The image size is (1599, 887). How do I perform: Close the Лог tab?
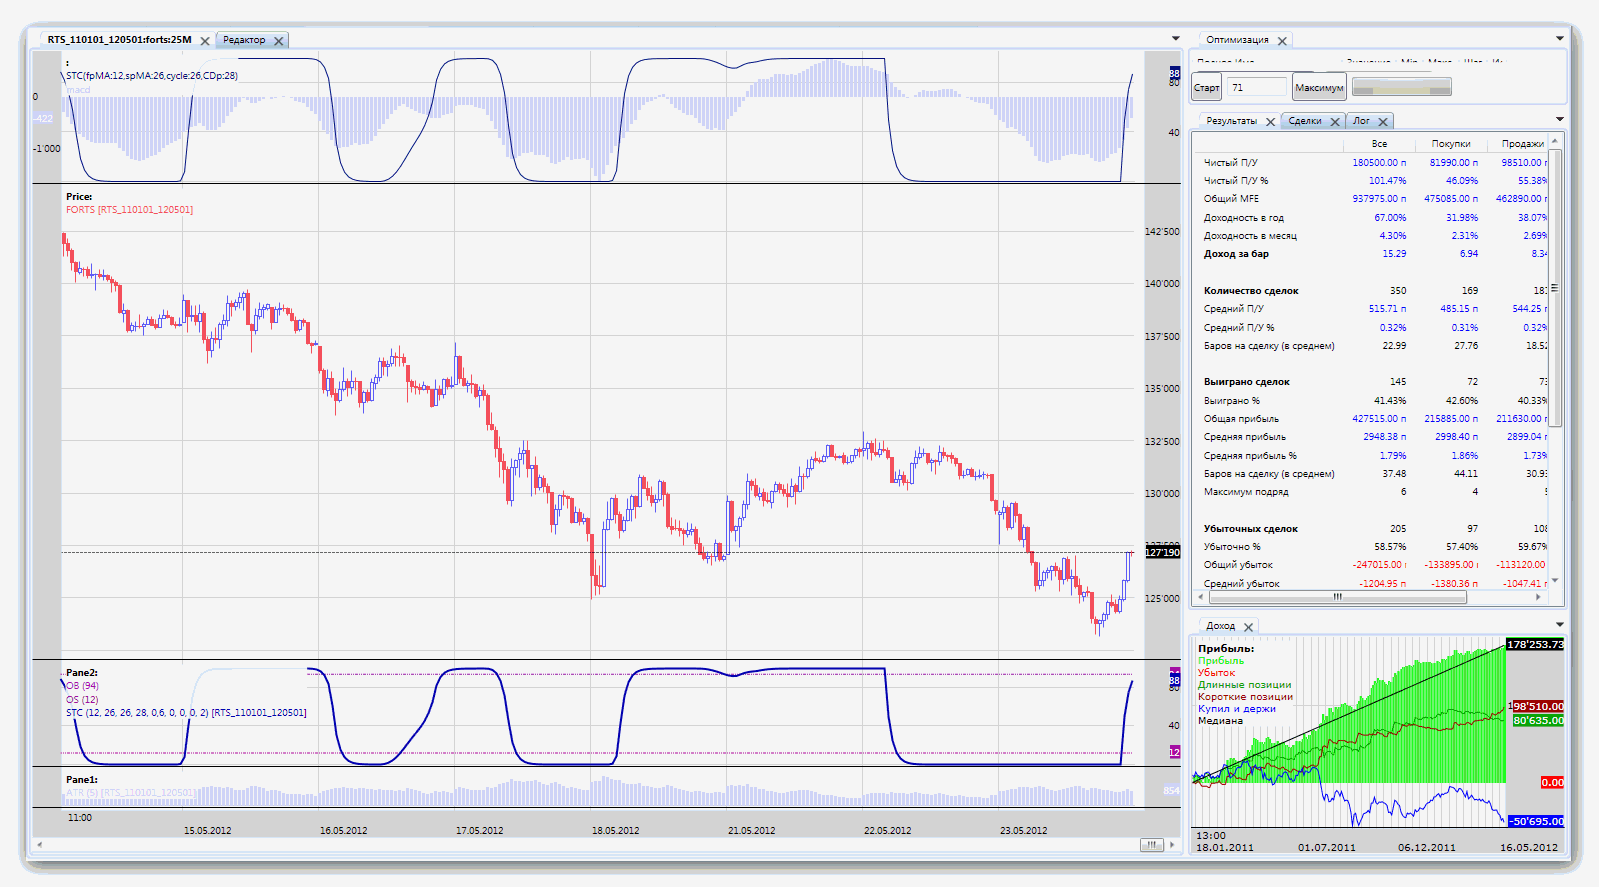click(1383, 122)
